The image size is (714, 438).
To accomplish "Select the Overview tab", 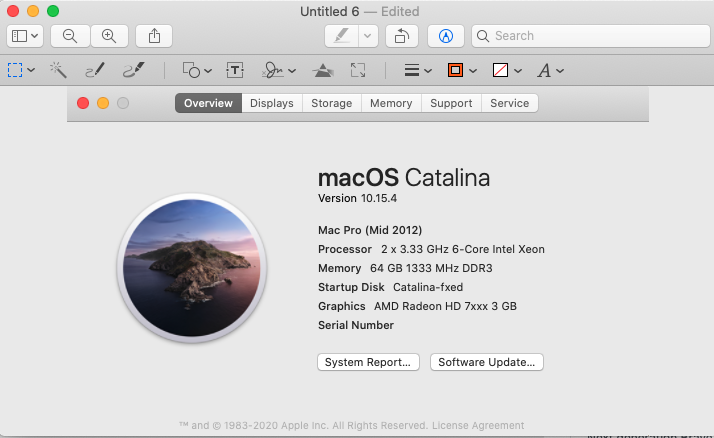I will pos(208,103).
